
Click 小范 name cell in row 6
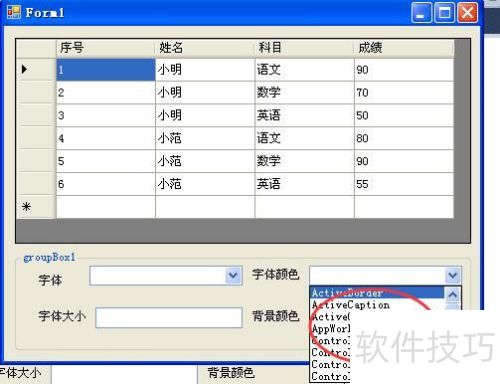205,184
